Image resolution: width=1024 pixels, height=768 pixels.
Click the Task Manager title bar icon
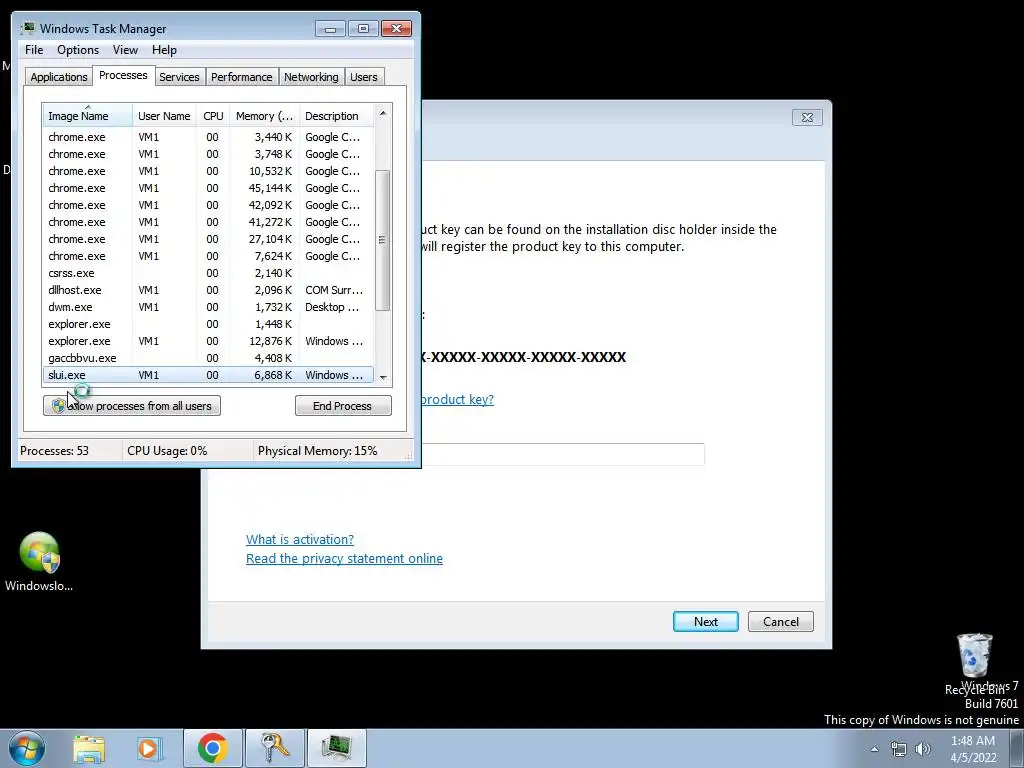[27, 28]
